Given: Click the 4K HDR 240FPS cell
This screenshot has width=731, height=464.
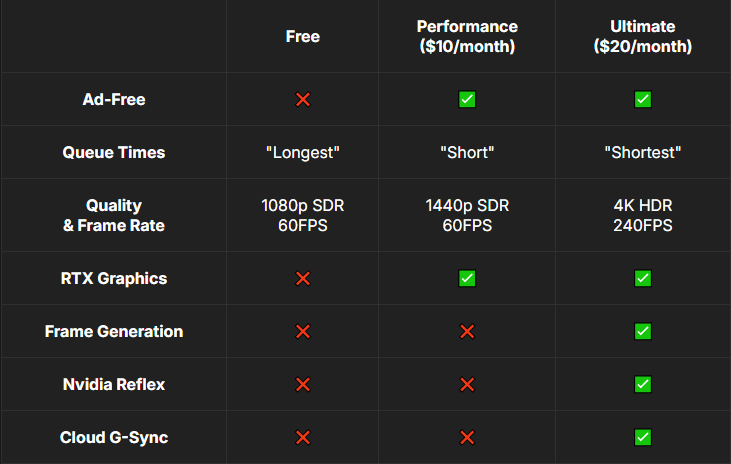Looking at the screenshot, I should point(643,215).
